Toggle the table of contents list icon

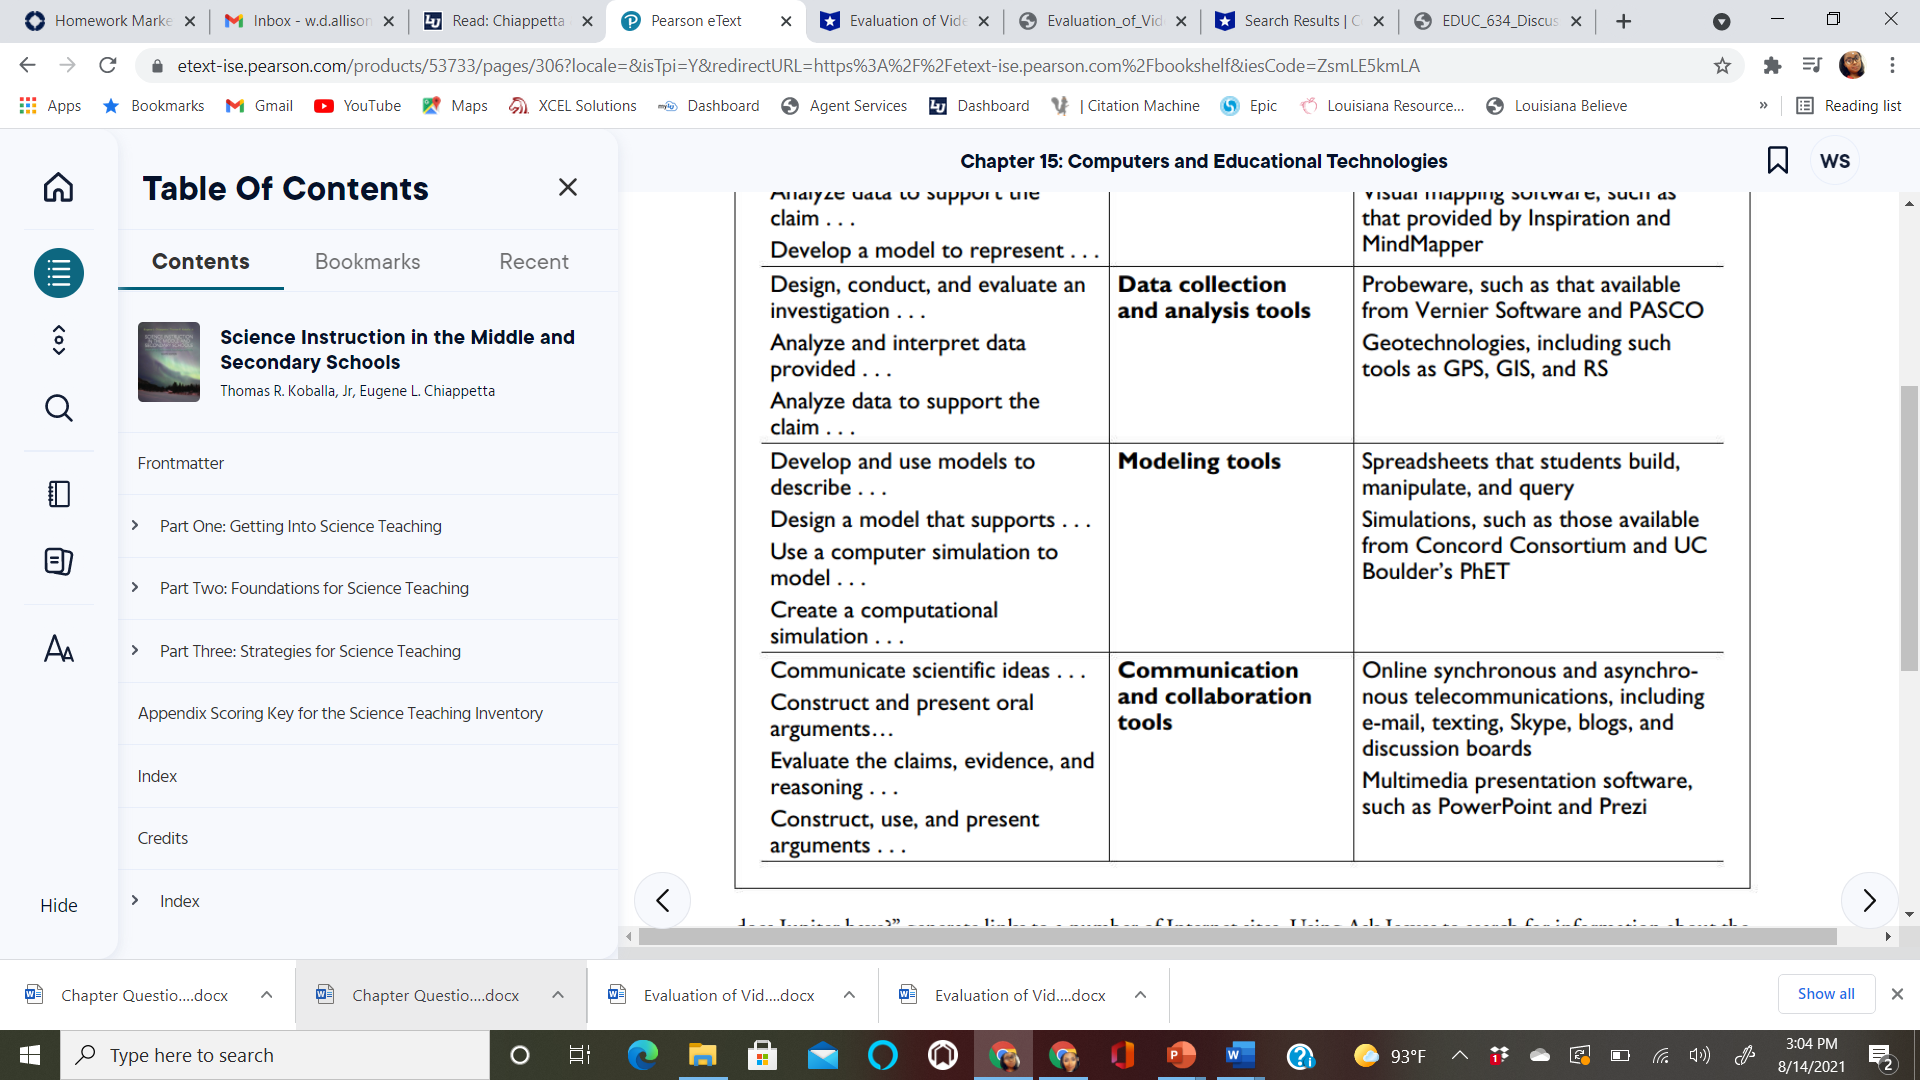click(59, 273)
